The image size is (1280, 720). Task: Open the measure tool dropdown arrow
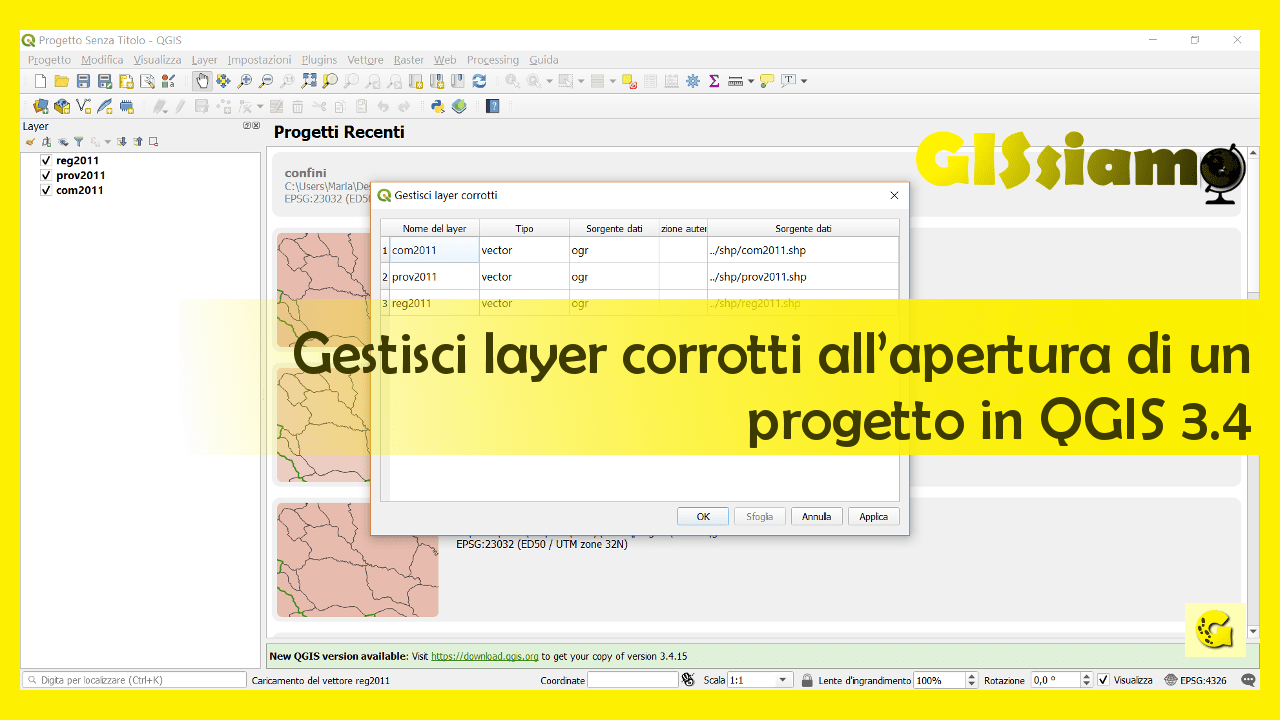(751, 81)
